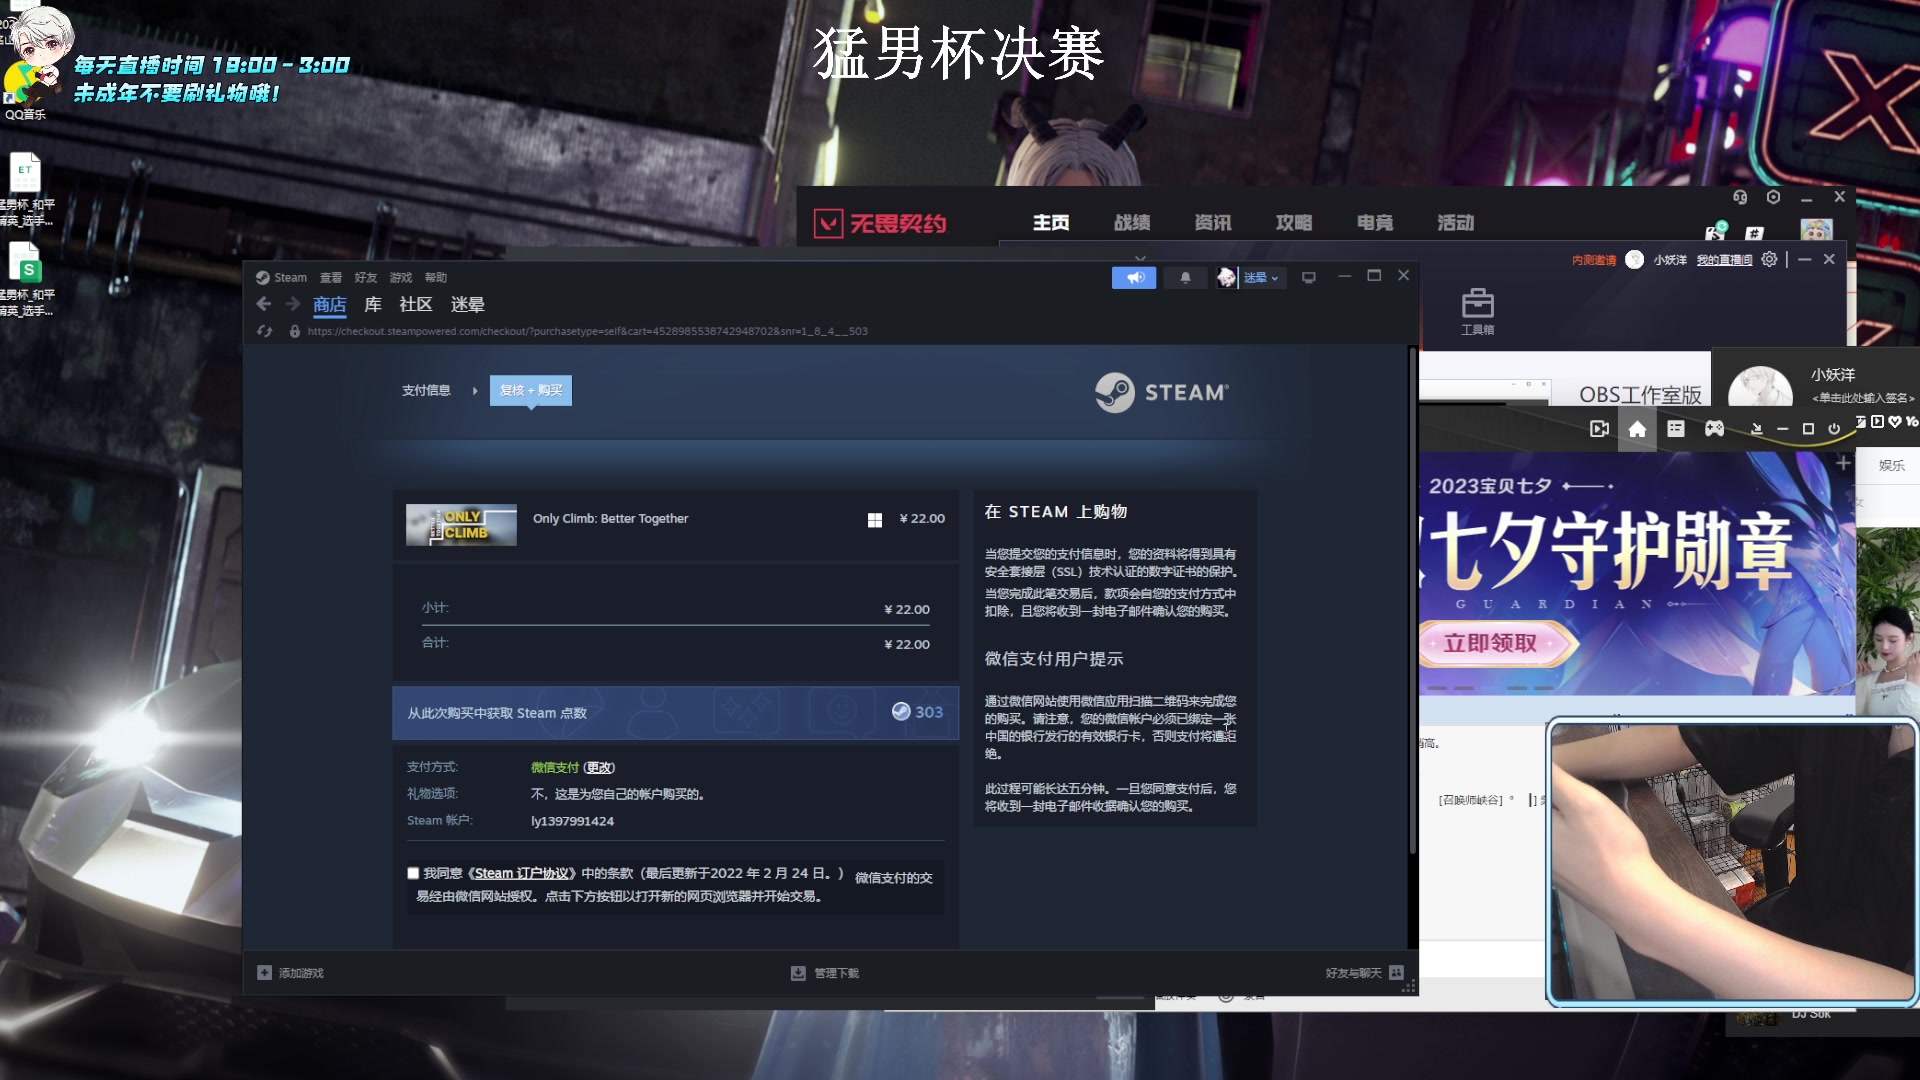
Task: Open the 查看 menu in Steam
Action: [331, 277]
